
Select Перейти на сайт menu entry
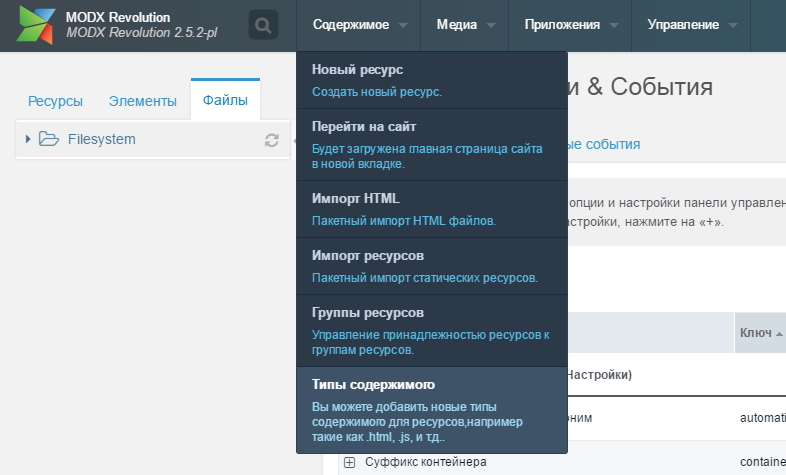432,145
